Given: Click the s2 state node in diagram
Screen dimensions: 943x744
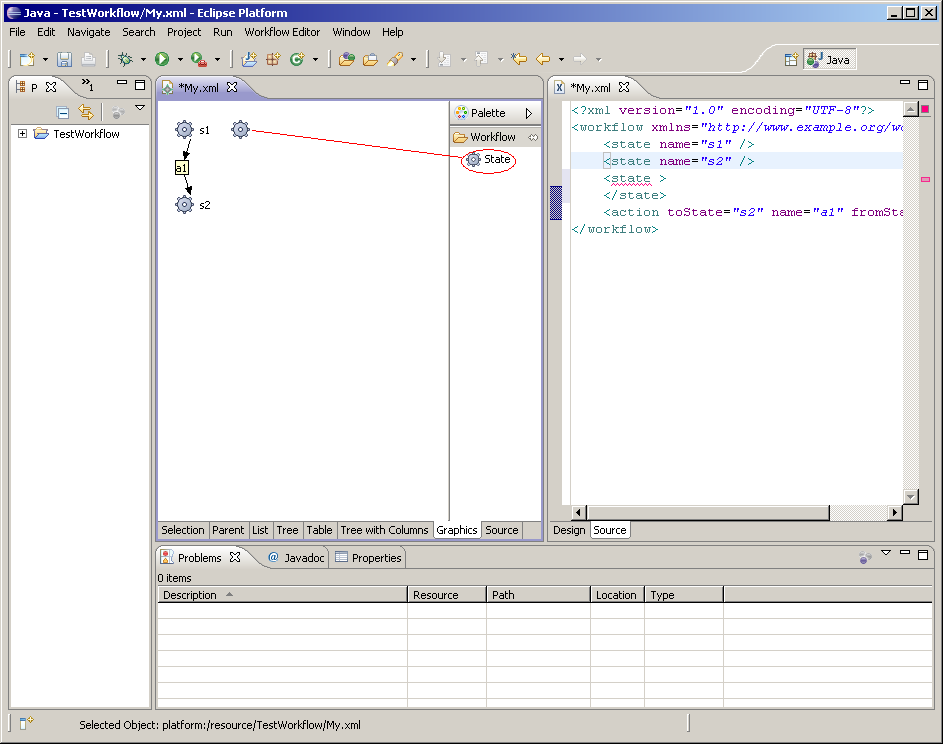Looking at the screenshot, I should tap(184, 205).
